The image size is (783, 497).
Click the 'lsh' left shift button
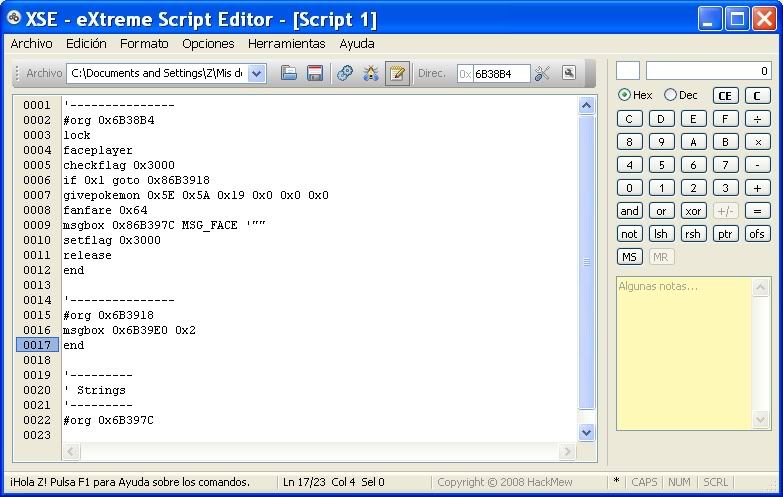(x=661, y=234)
